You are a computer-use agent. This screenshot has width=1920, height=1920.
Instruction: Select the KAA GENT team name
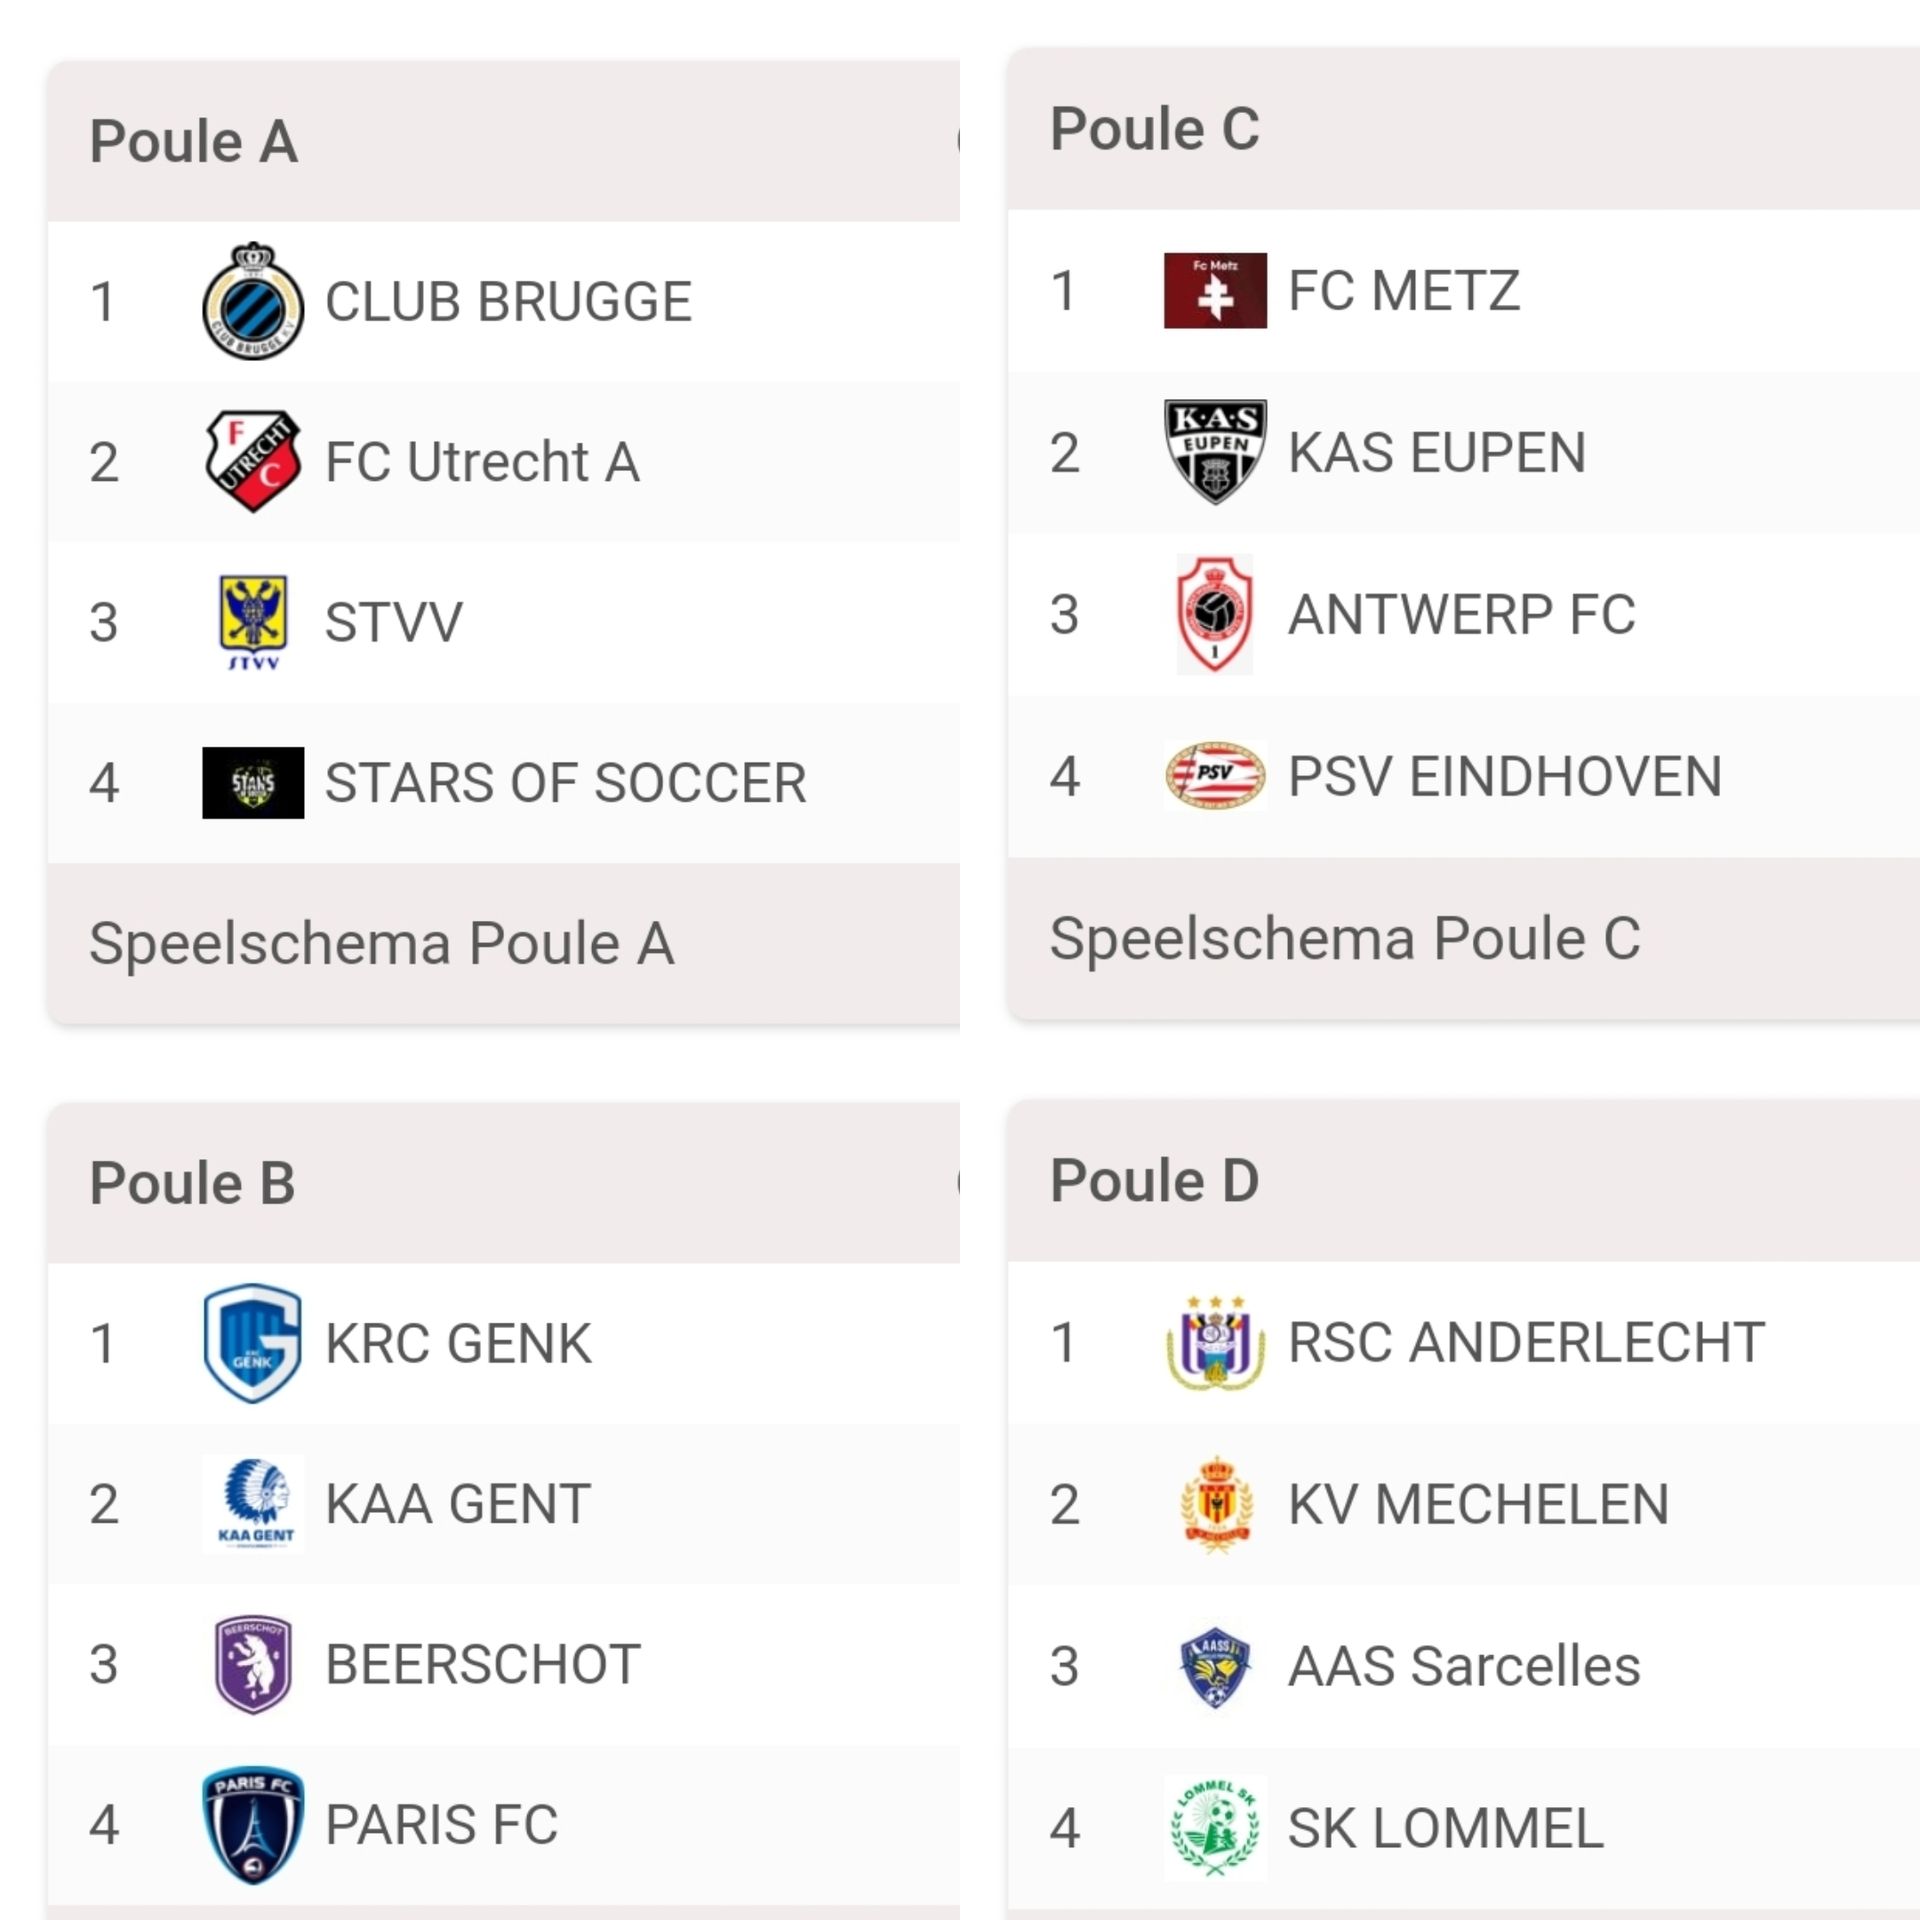pyautogui.click(x=458, y=1504)
